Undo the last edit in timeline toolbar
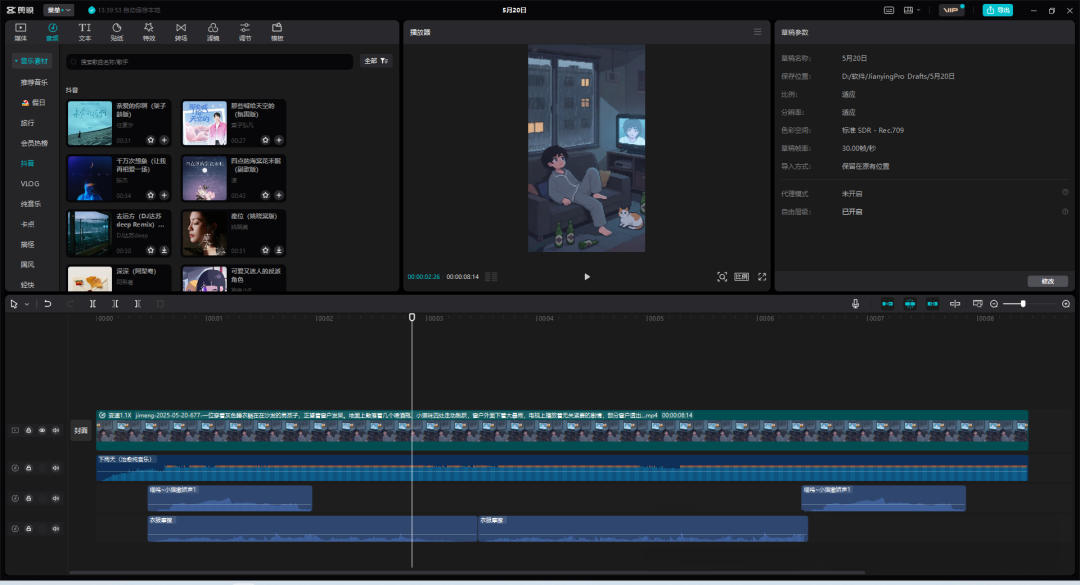Screen dimensions: 1080x585 click(x=48, y=304)
